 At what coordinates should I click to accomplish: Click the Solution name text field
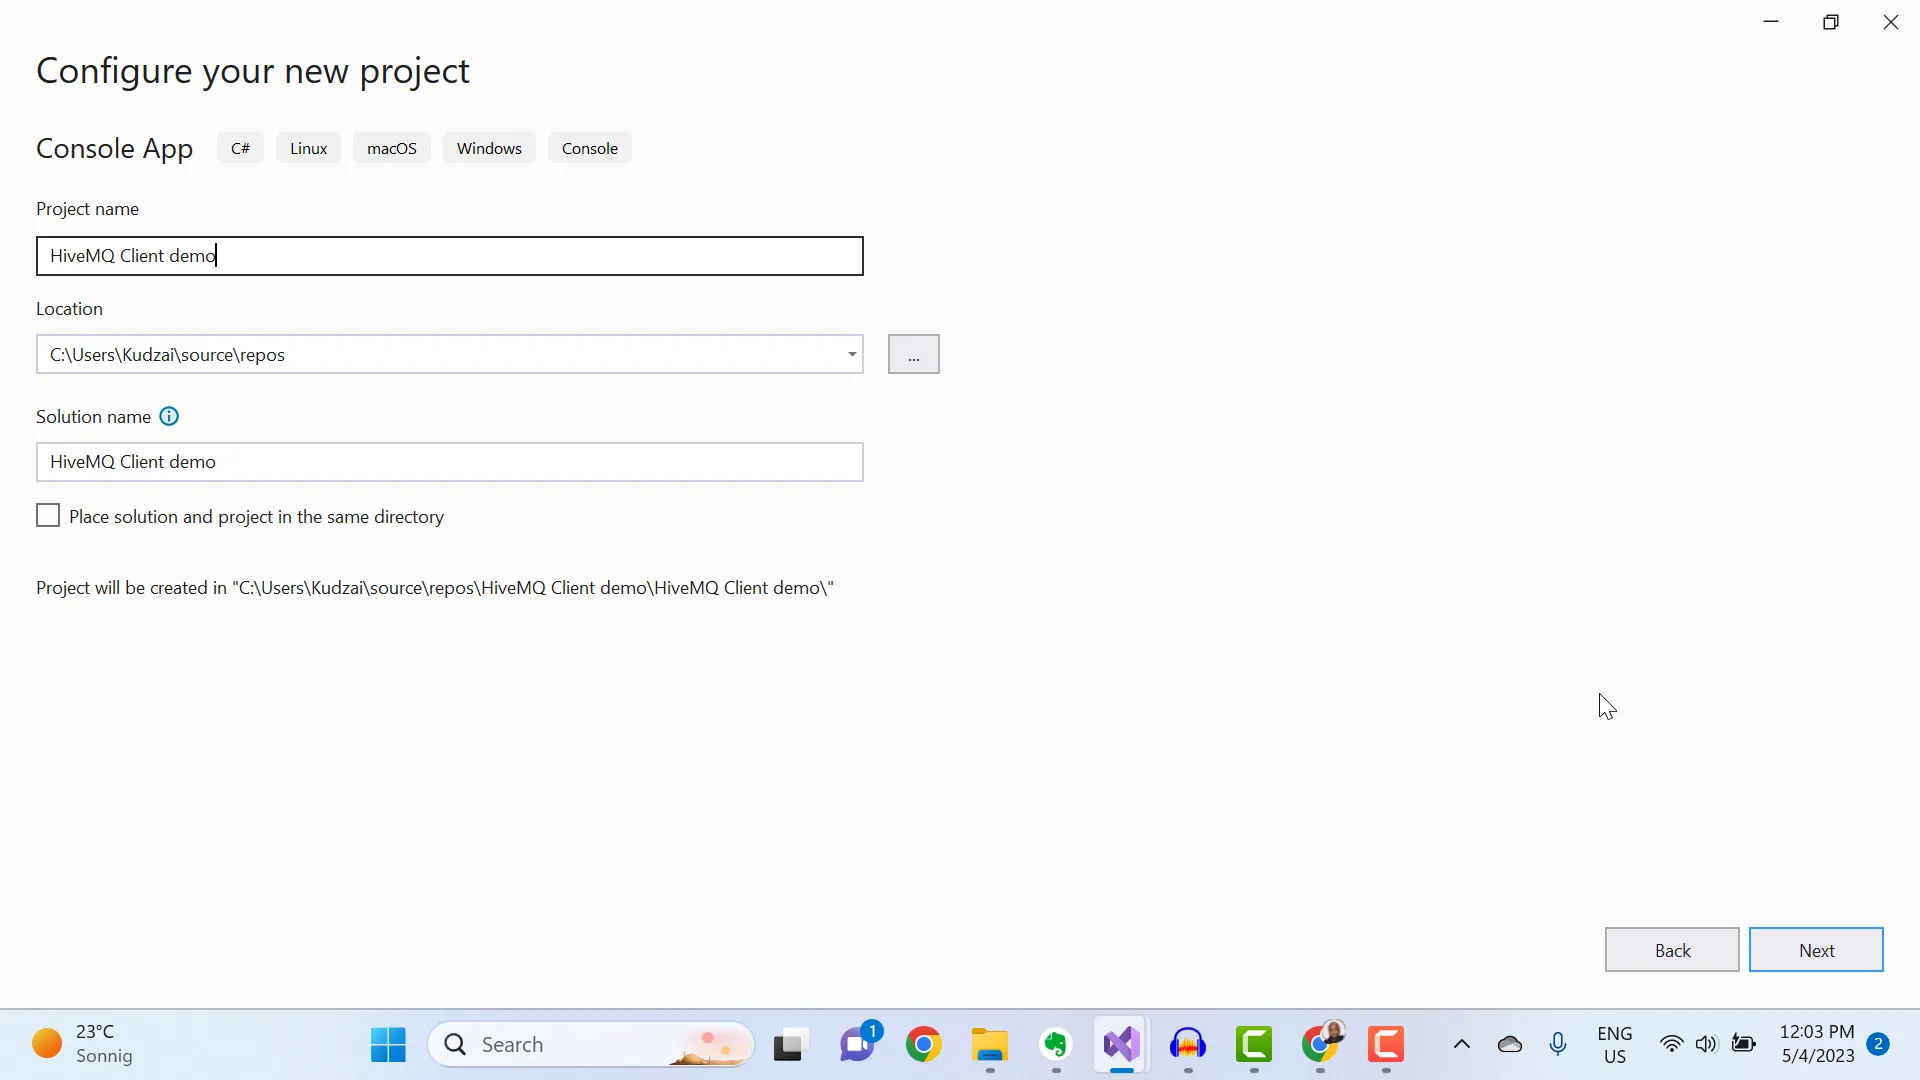click(450, 462)
